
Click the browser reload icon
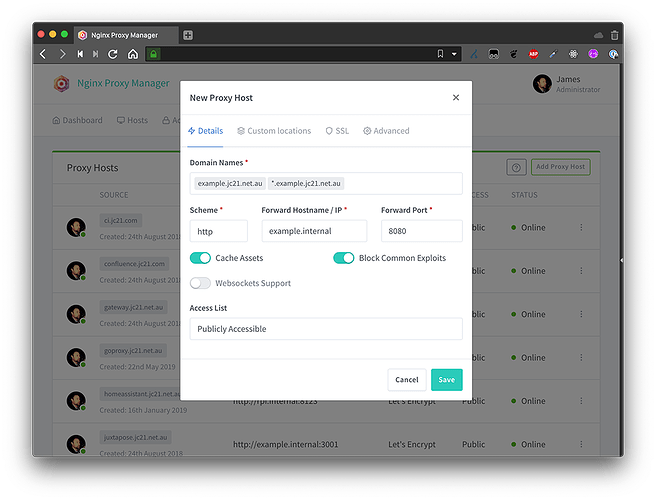coord(114,54)
